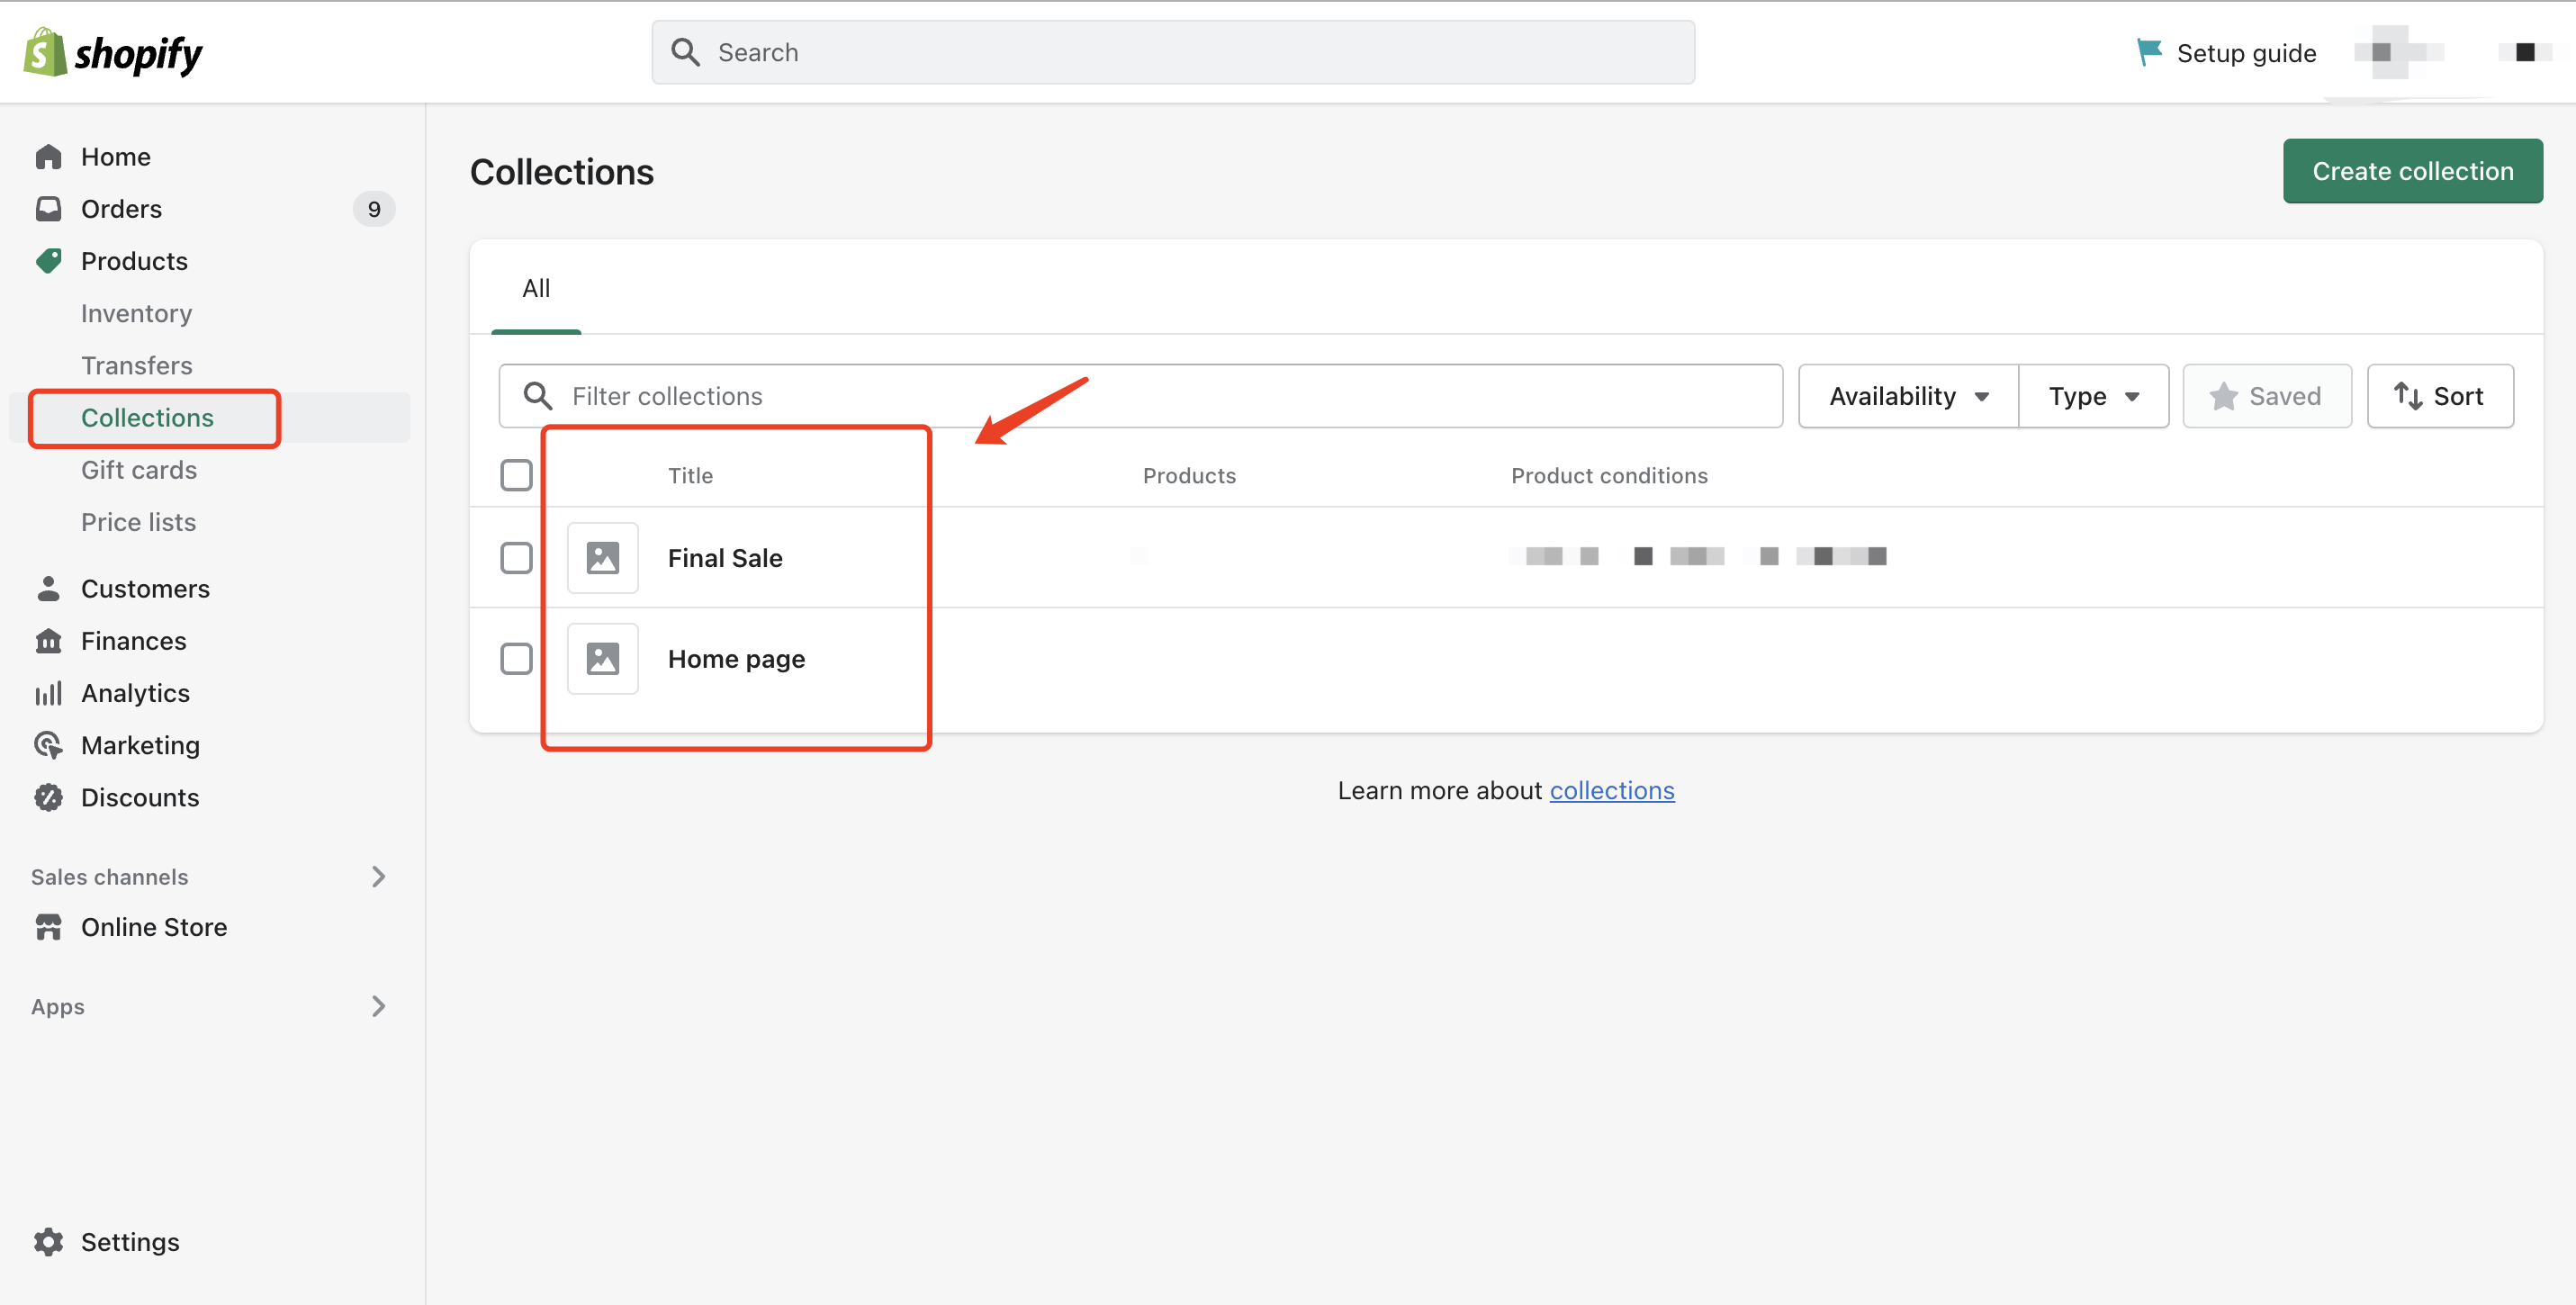Expand the Sales channels section chevron

tap(378, 877)
